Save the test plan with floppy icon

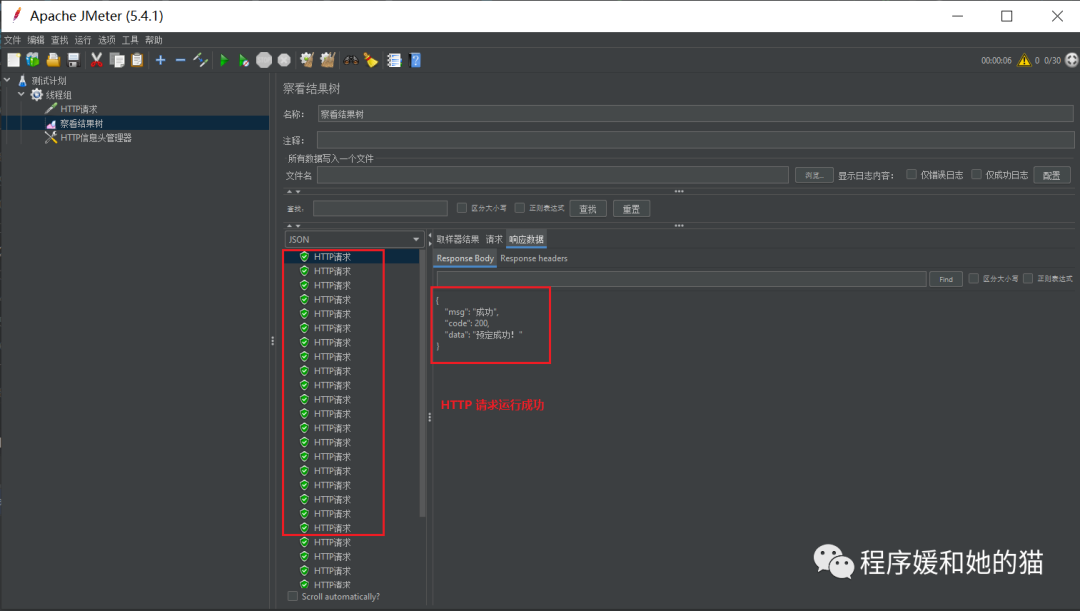[73, 61]
